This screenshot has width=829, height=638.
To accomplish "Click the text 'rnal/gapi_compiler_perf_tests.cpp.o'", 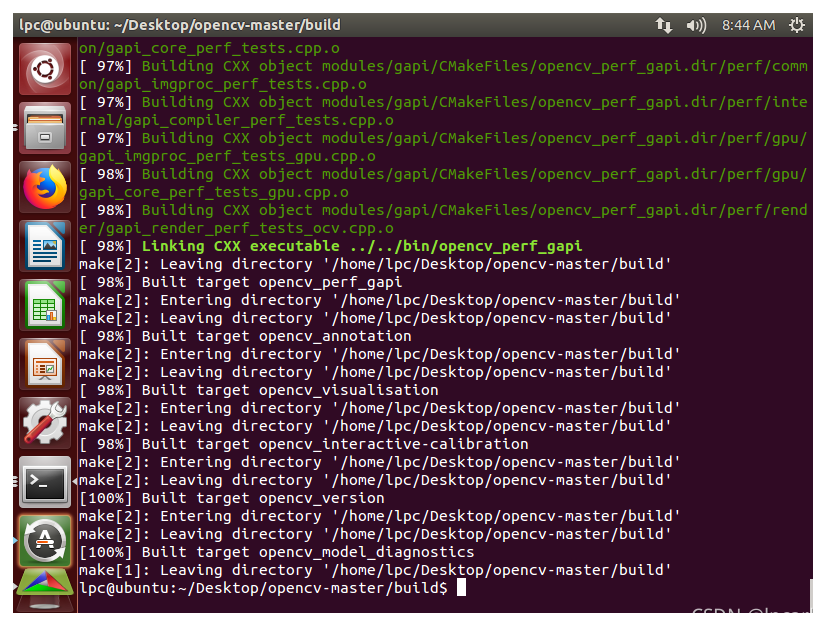I will [236, 120].
